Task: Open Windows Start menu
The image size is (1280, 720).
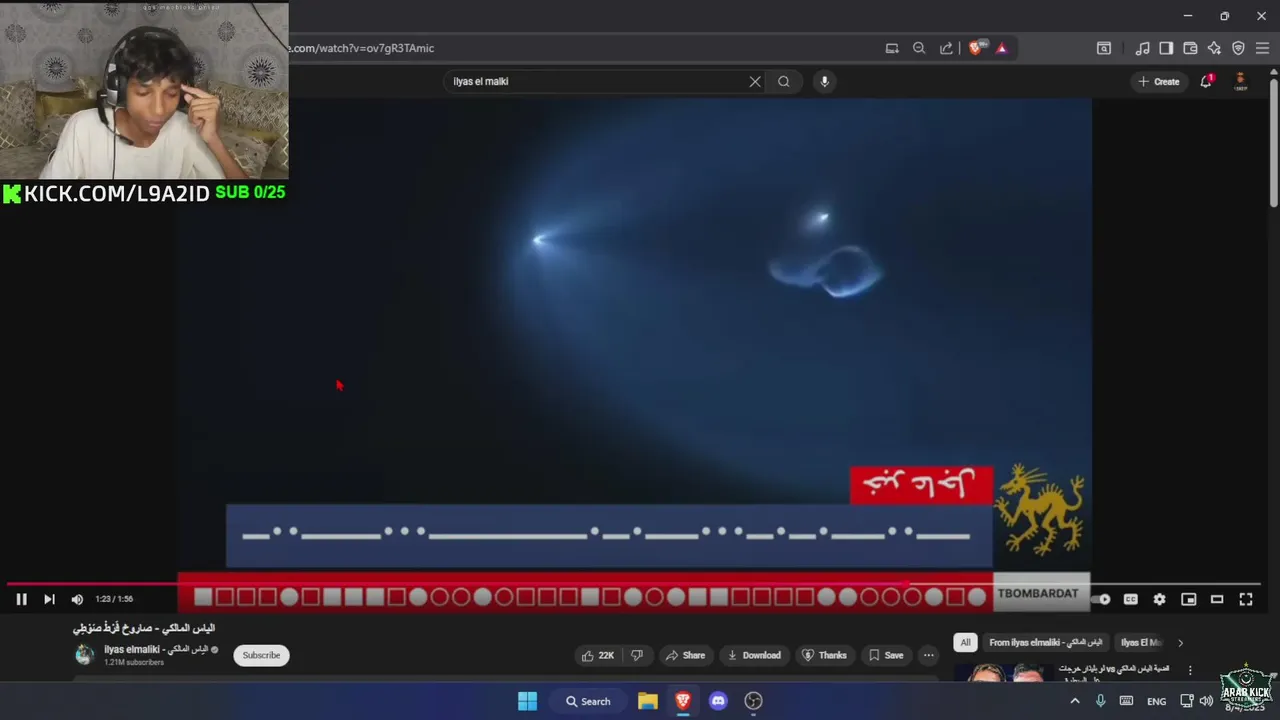Action: [x=527, y=701]
